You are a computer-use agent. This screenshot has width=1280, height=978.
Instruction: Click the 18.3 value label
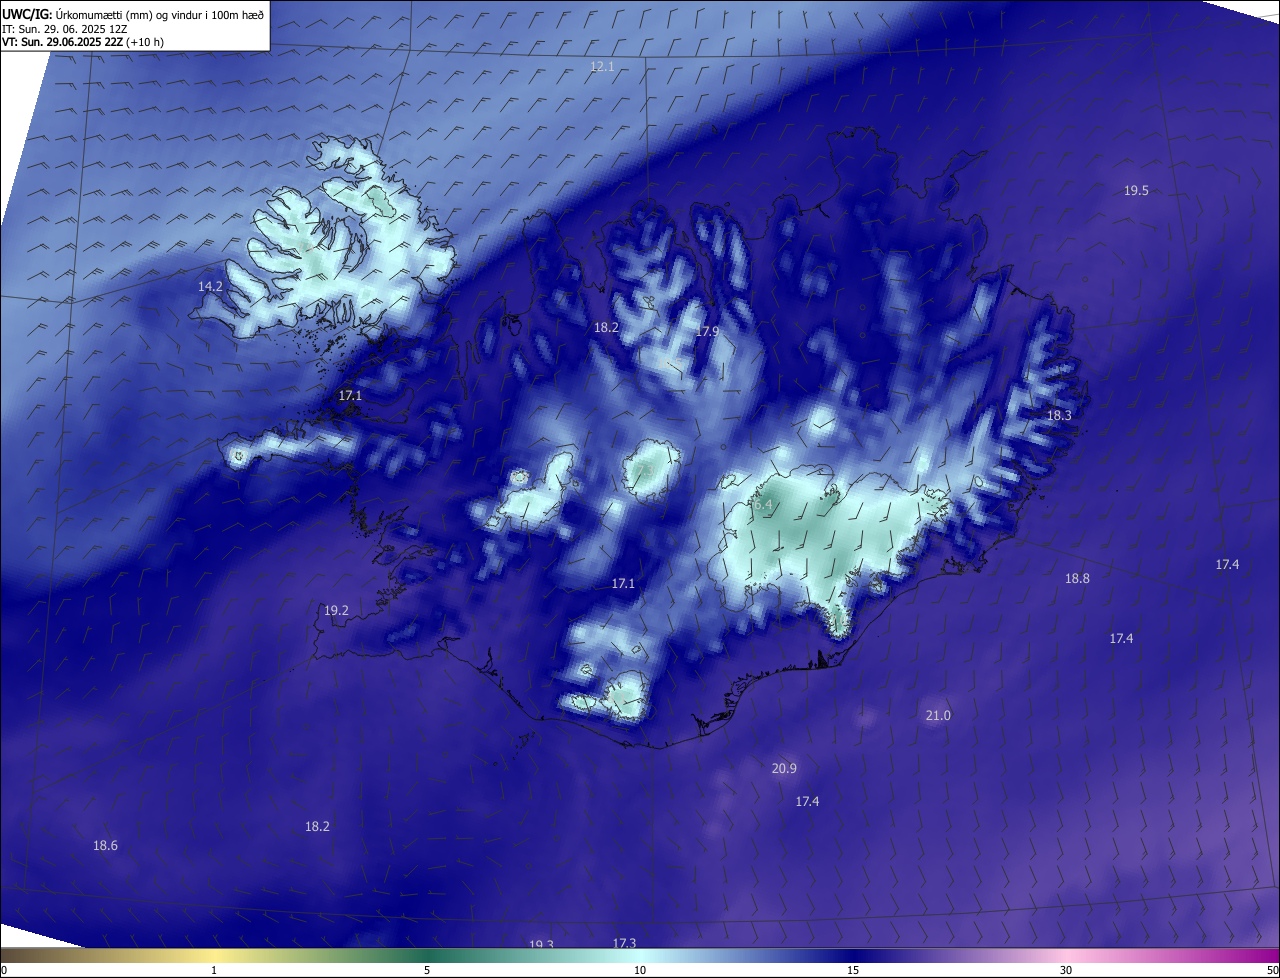tap(1059, 415)
